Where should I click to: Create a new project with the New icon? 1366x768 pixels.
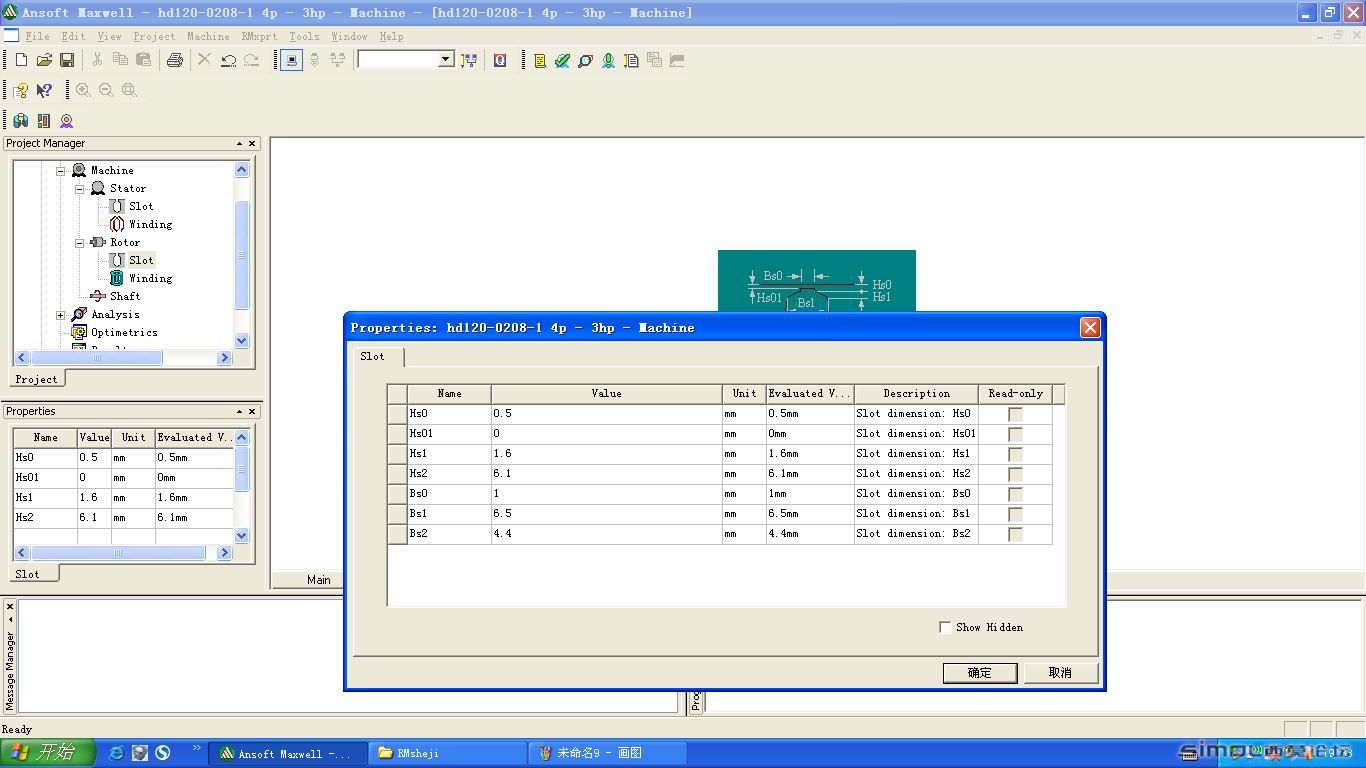coord(21,60)
